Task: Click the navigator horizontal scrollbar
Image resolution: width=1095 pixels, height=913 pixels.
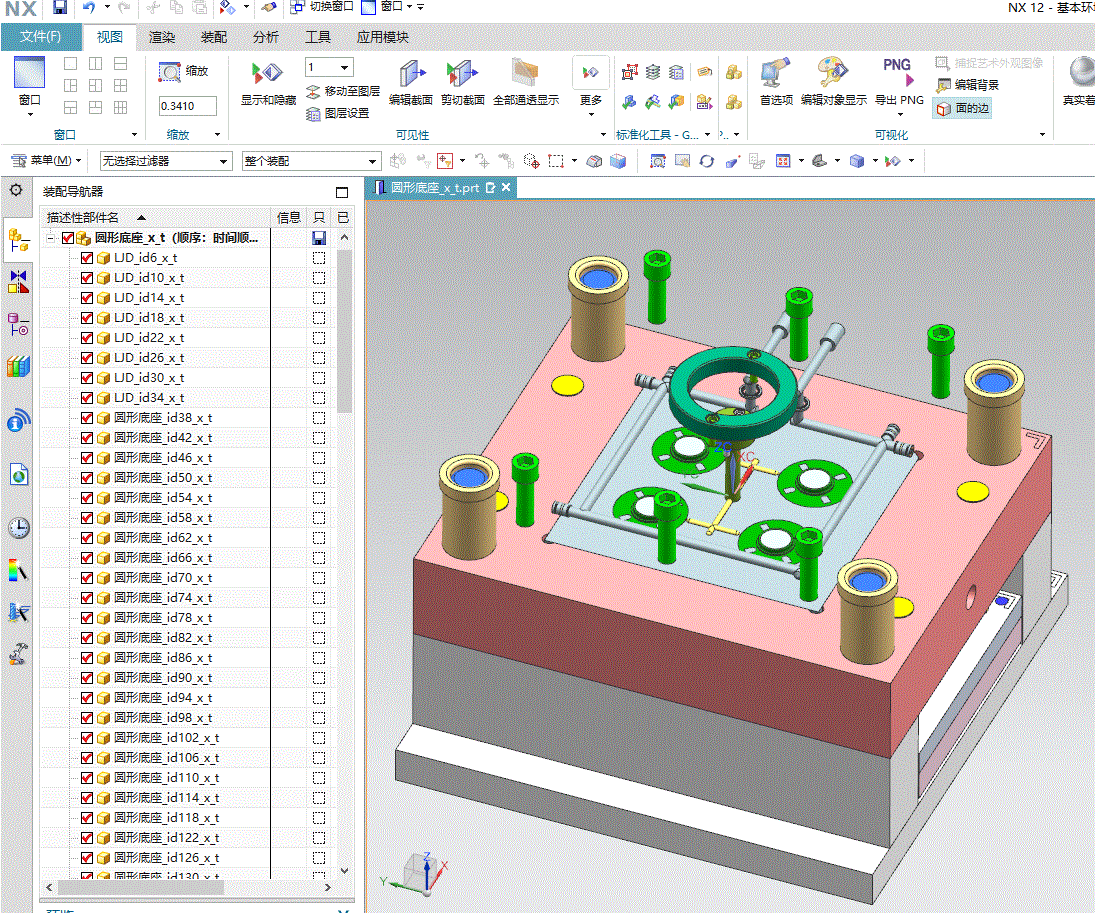Action: [140, 887]
